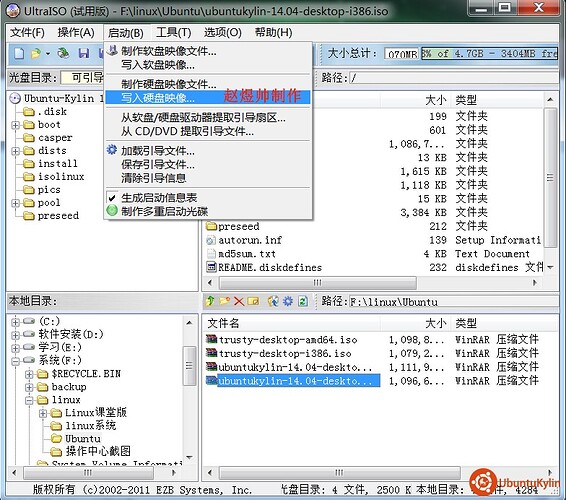Select the casper folder in disc tree

click(55, 138)
